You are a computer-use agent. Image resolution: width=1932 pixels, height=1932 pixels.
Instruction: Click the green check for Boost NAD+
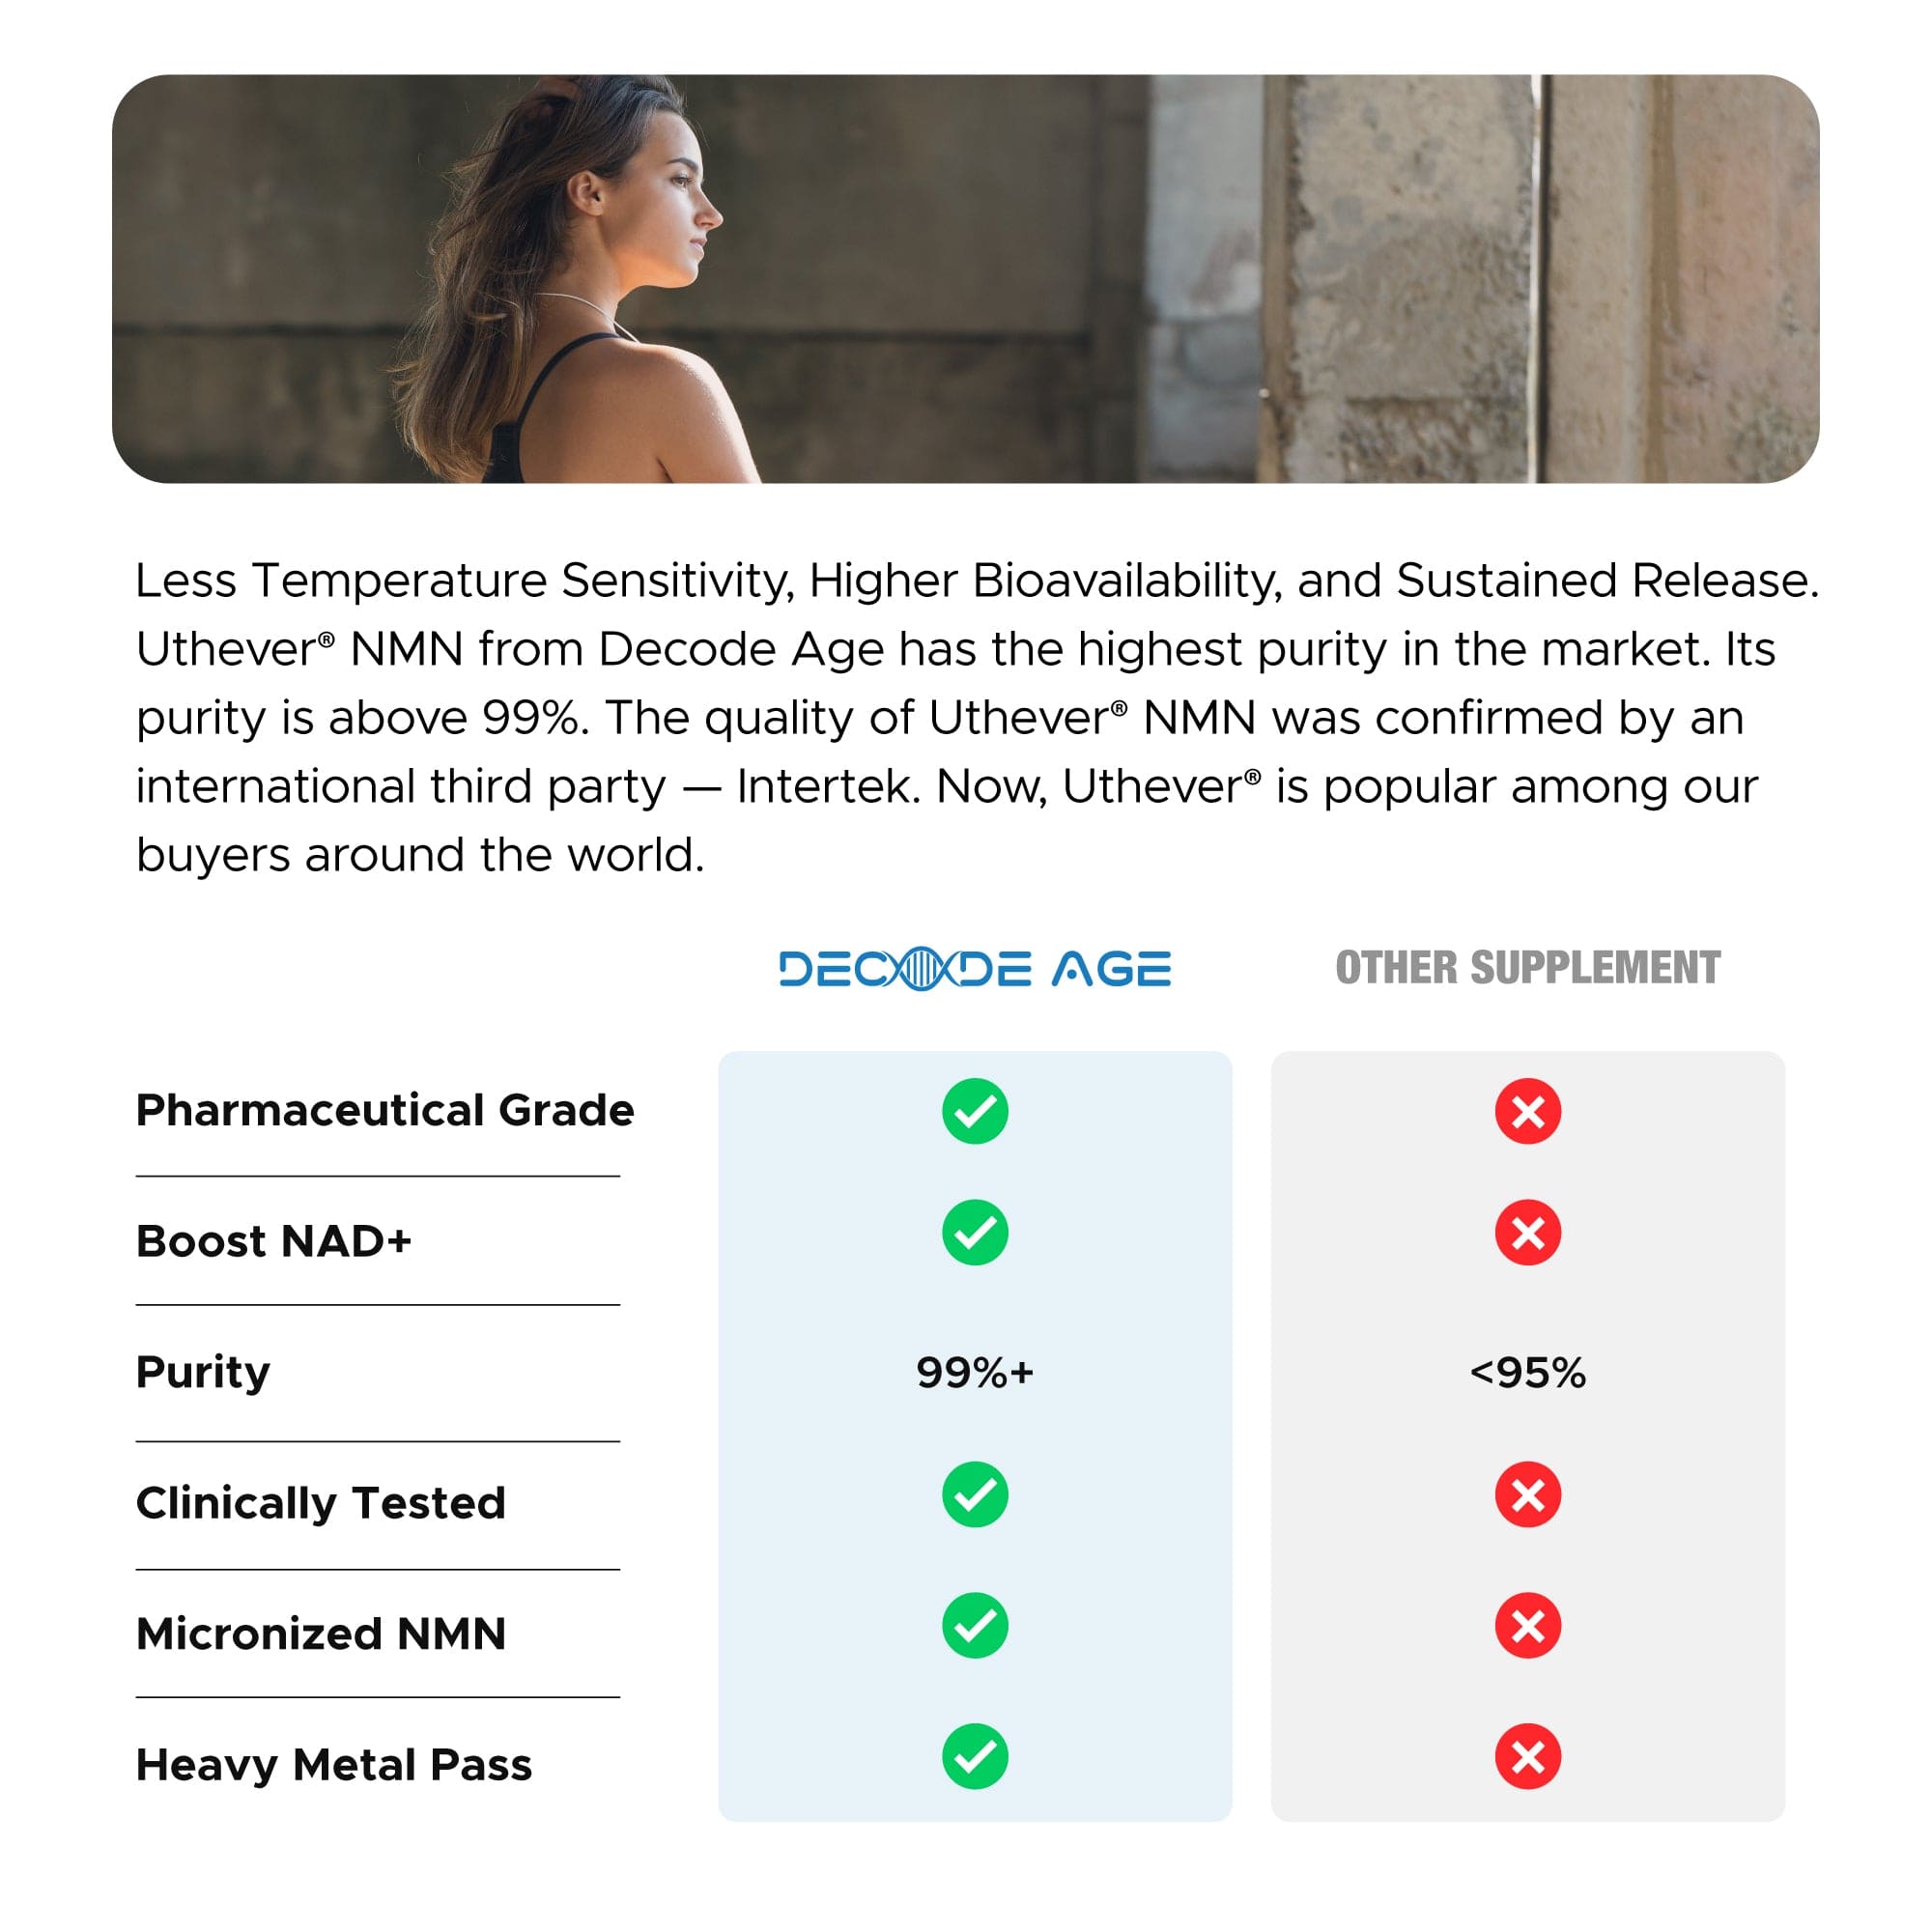(x=975, y=1232)
